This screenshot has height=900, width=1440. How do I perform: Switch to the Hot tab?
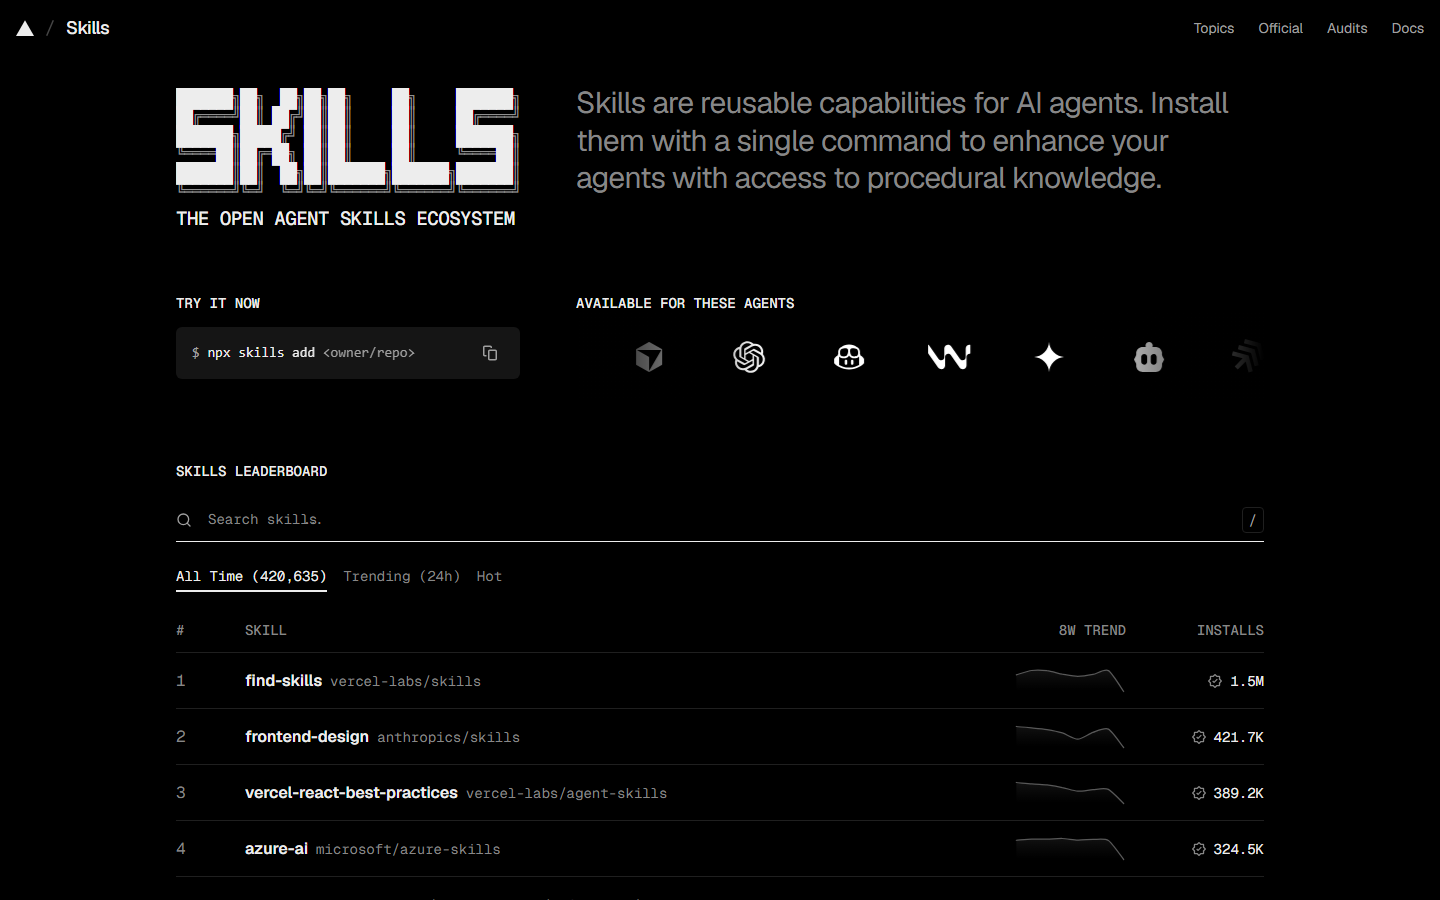[489, 576]
